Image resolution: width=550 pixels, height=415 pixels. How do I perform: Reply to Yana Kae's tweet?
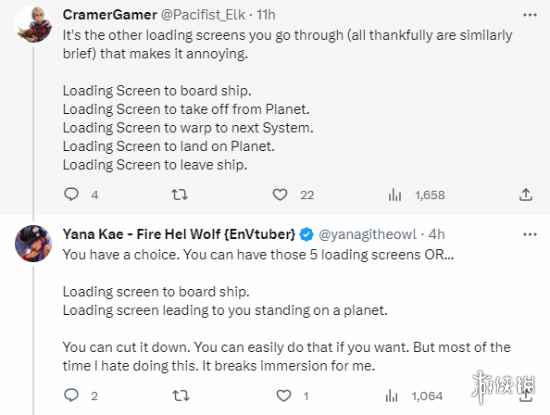(71, 395)
